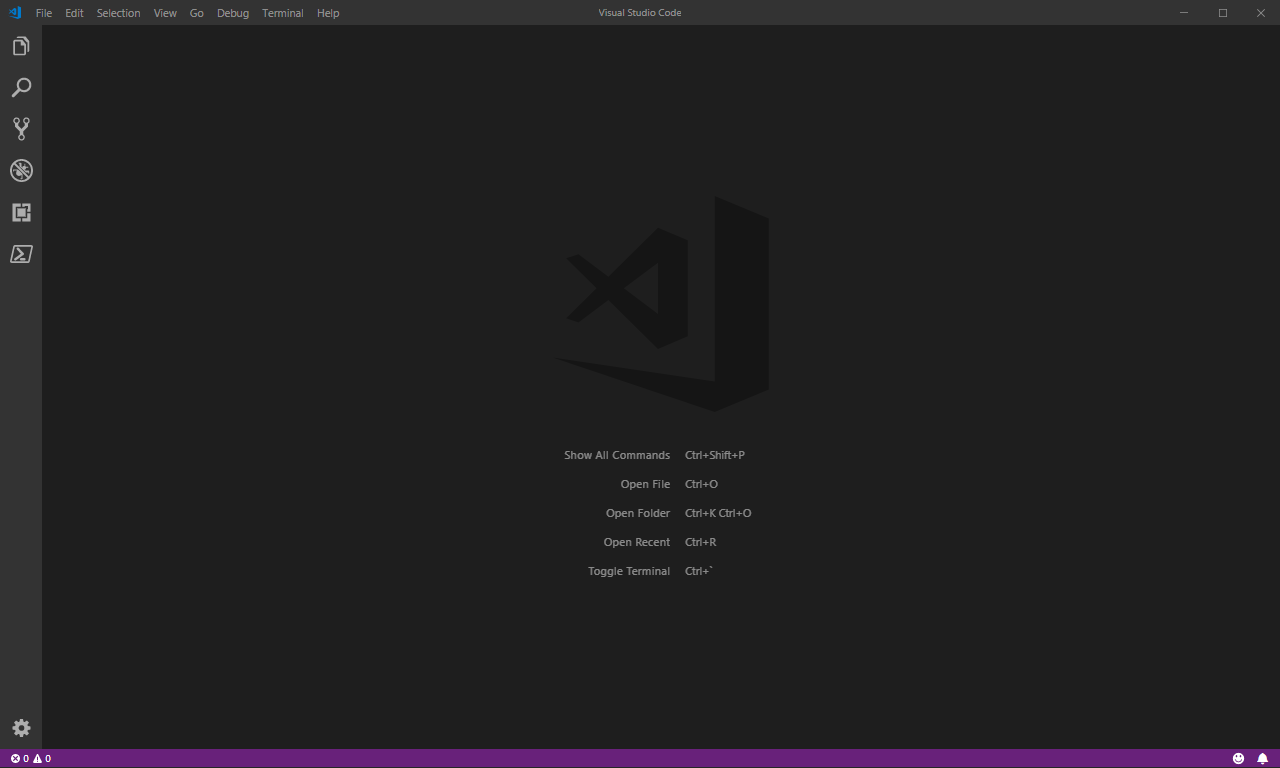This screenshot has width=1280, height=768.
Task: Open the Explorer view in activity bar
Action: tap(21, 46)
